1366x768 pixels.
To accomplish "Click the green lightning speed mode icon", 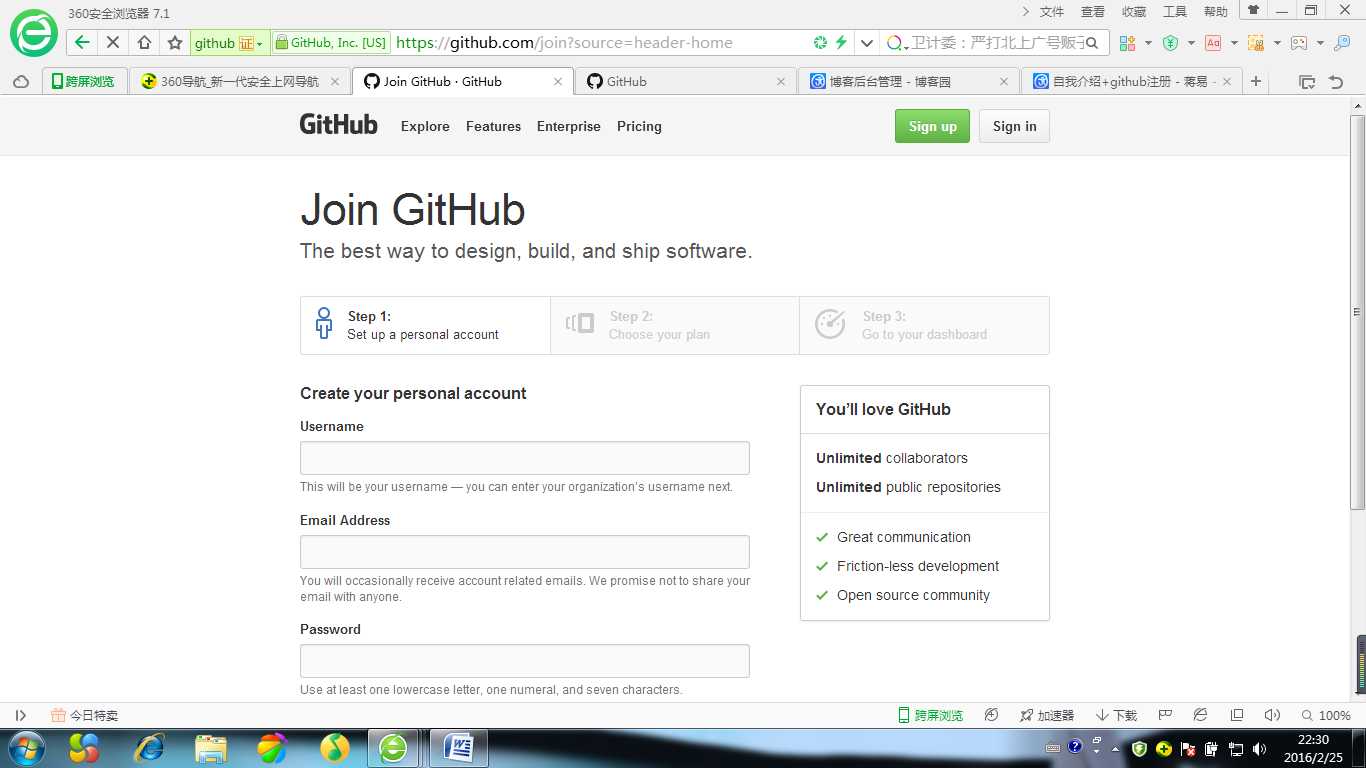I will coord(841,43).
